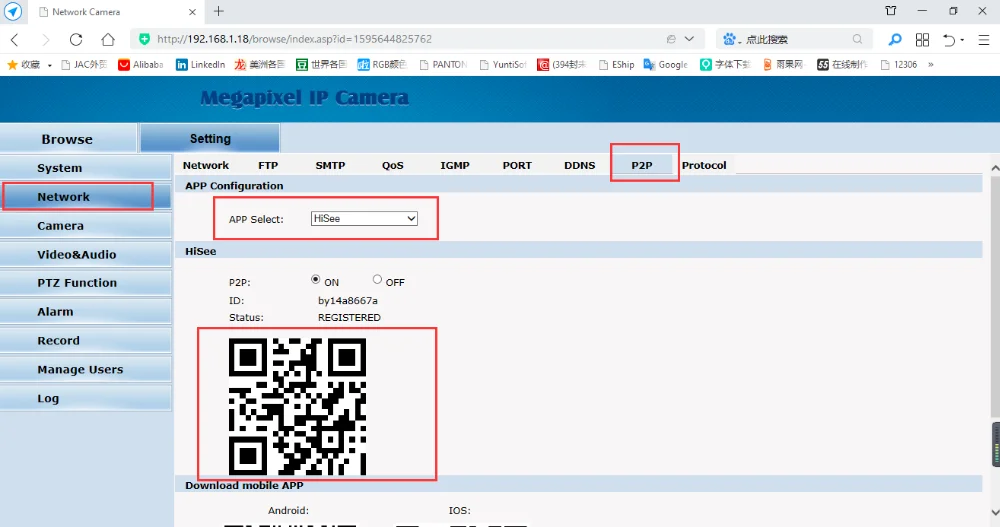Open the APP Select HiSee dropdown
Screen dimensions: 1000x527
coord(364,218)
